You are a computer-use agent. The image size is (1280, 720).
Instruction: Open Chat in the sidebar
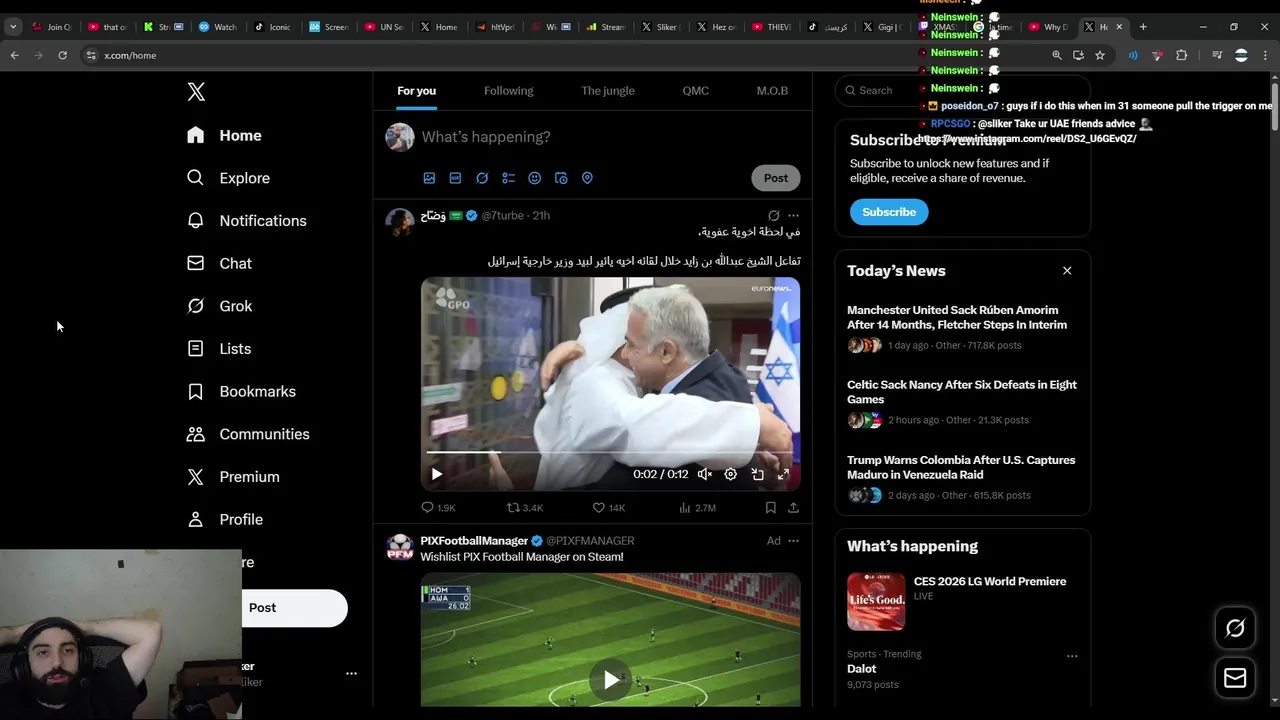(x=219, y=263)
